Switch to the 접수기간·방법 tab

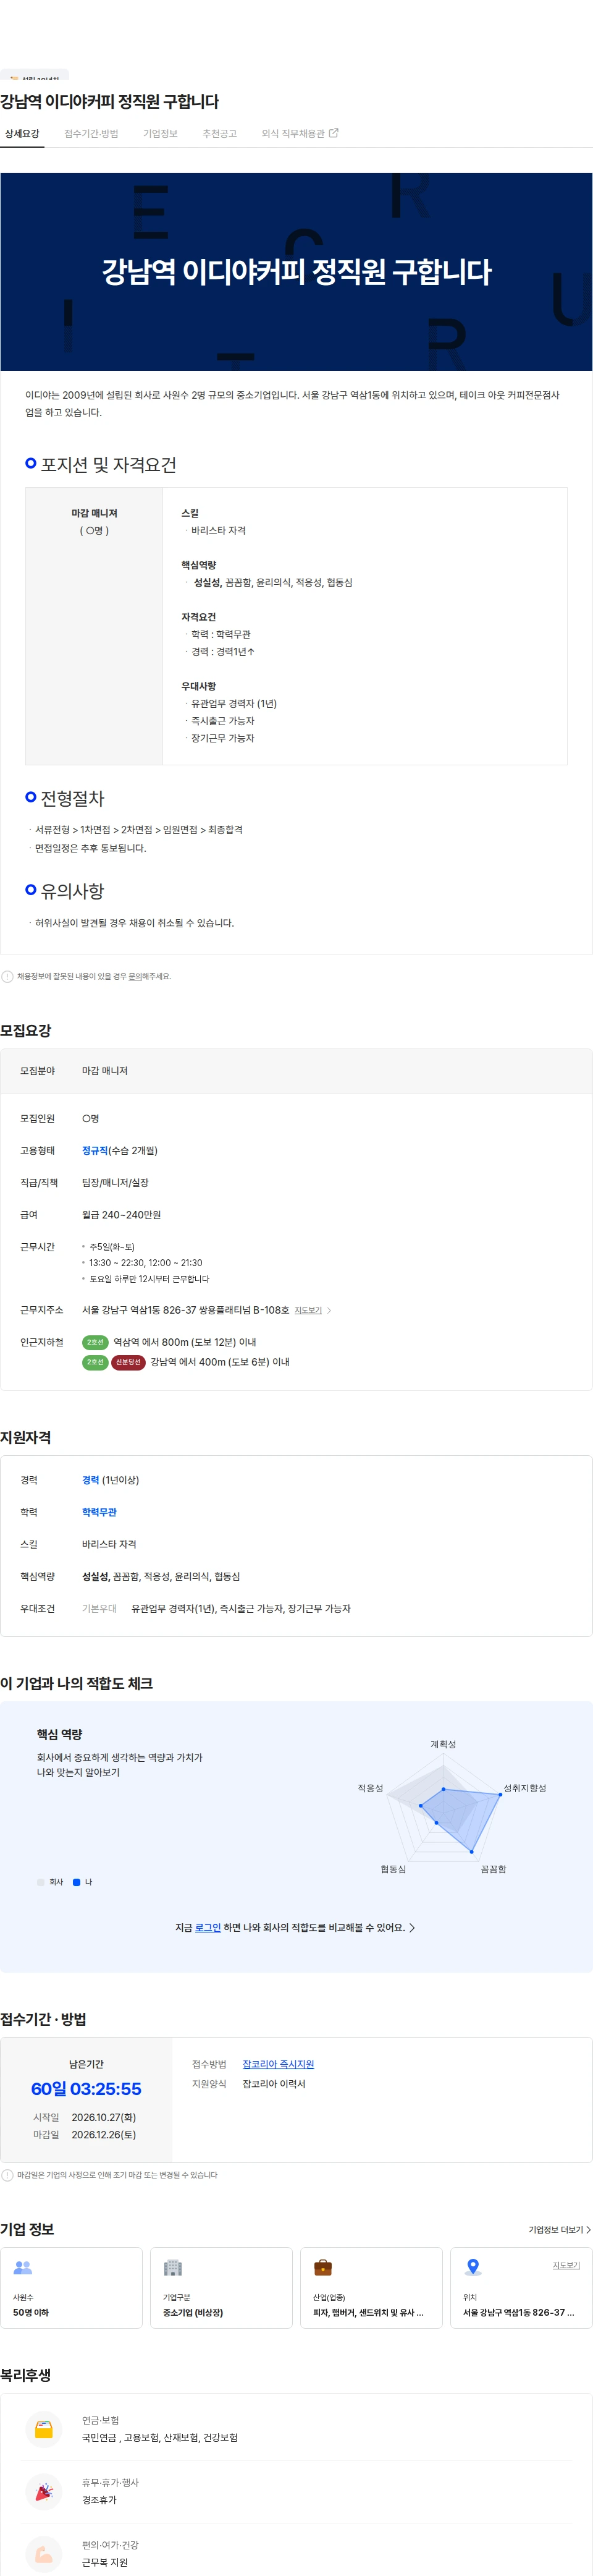click(91, 133)
